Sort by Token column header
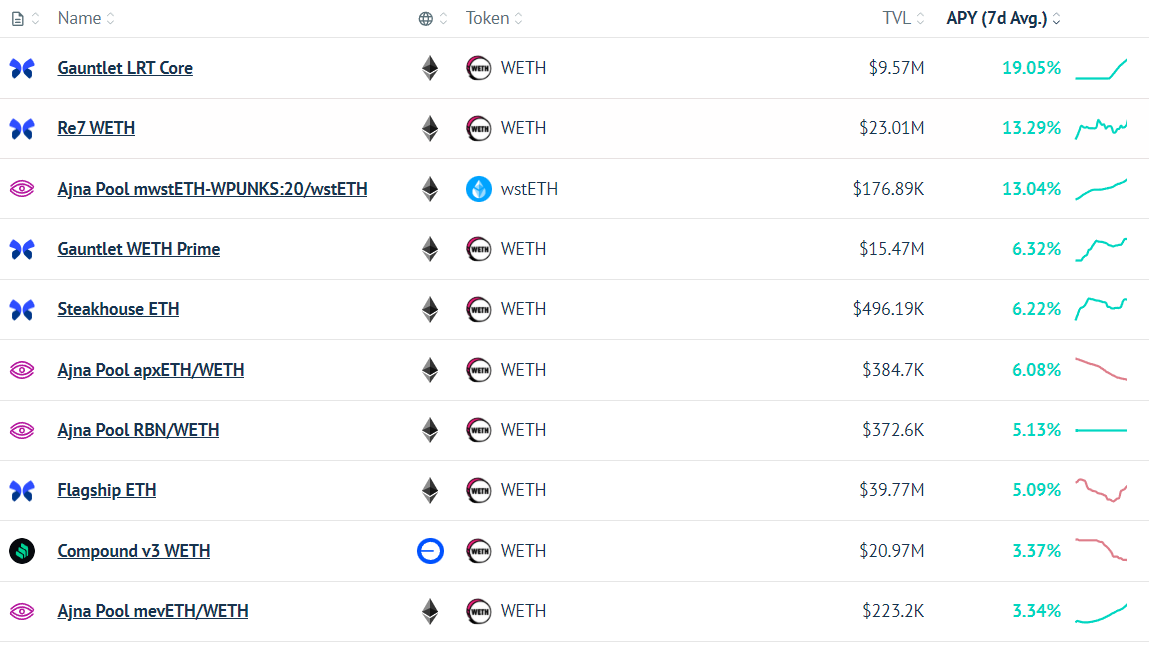Image resolution: width=1149 pixels, height=649 pixels. coord(494,18)
